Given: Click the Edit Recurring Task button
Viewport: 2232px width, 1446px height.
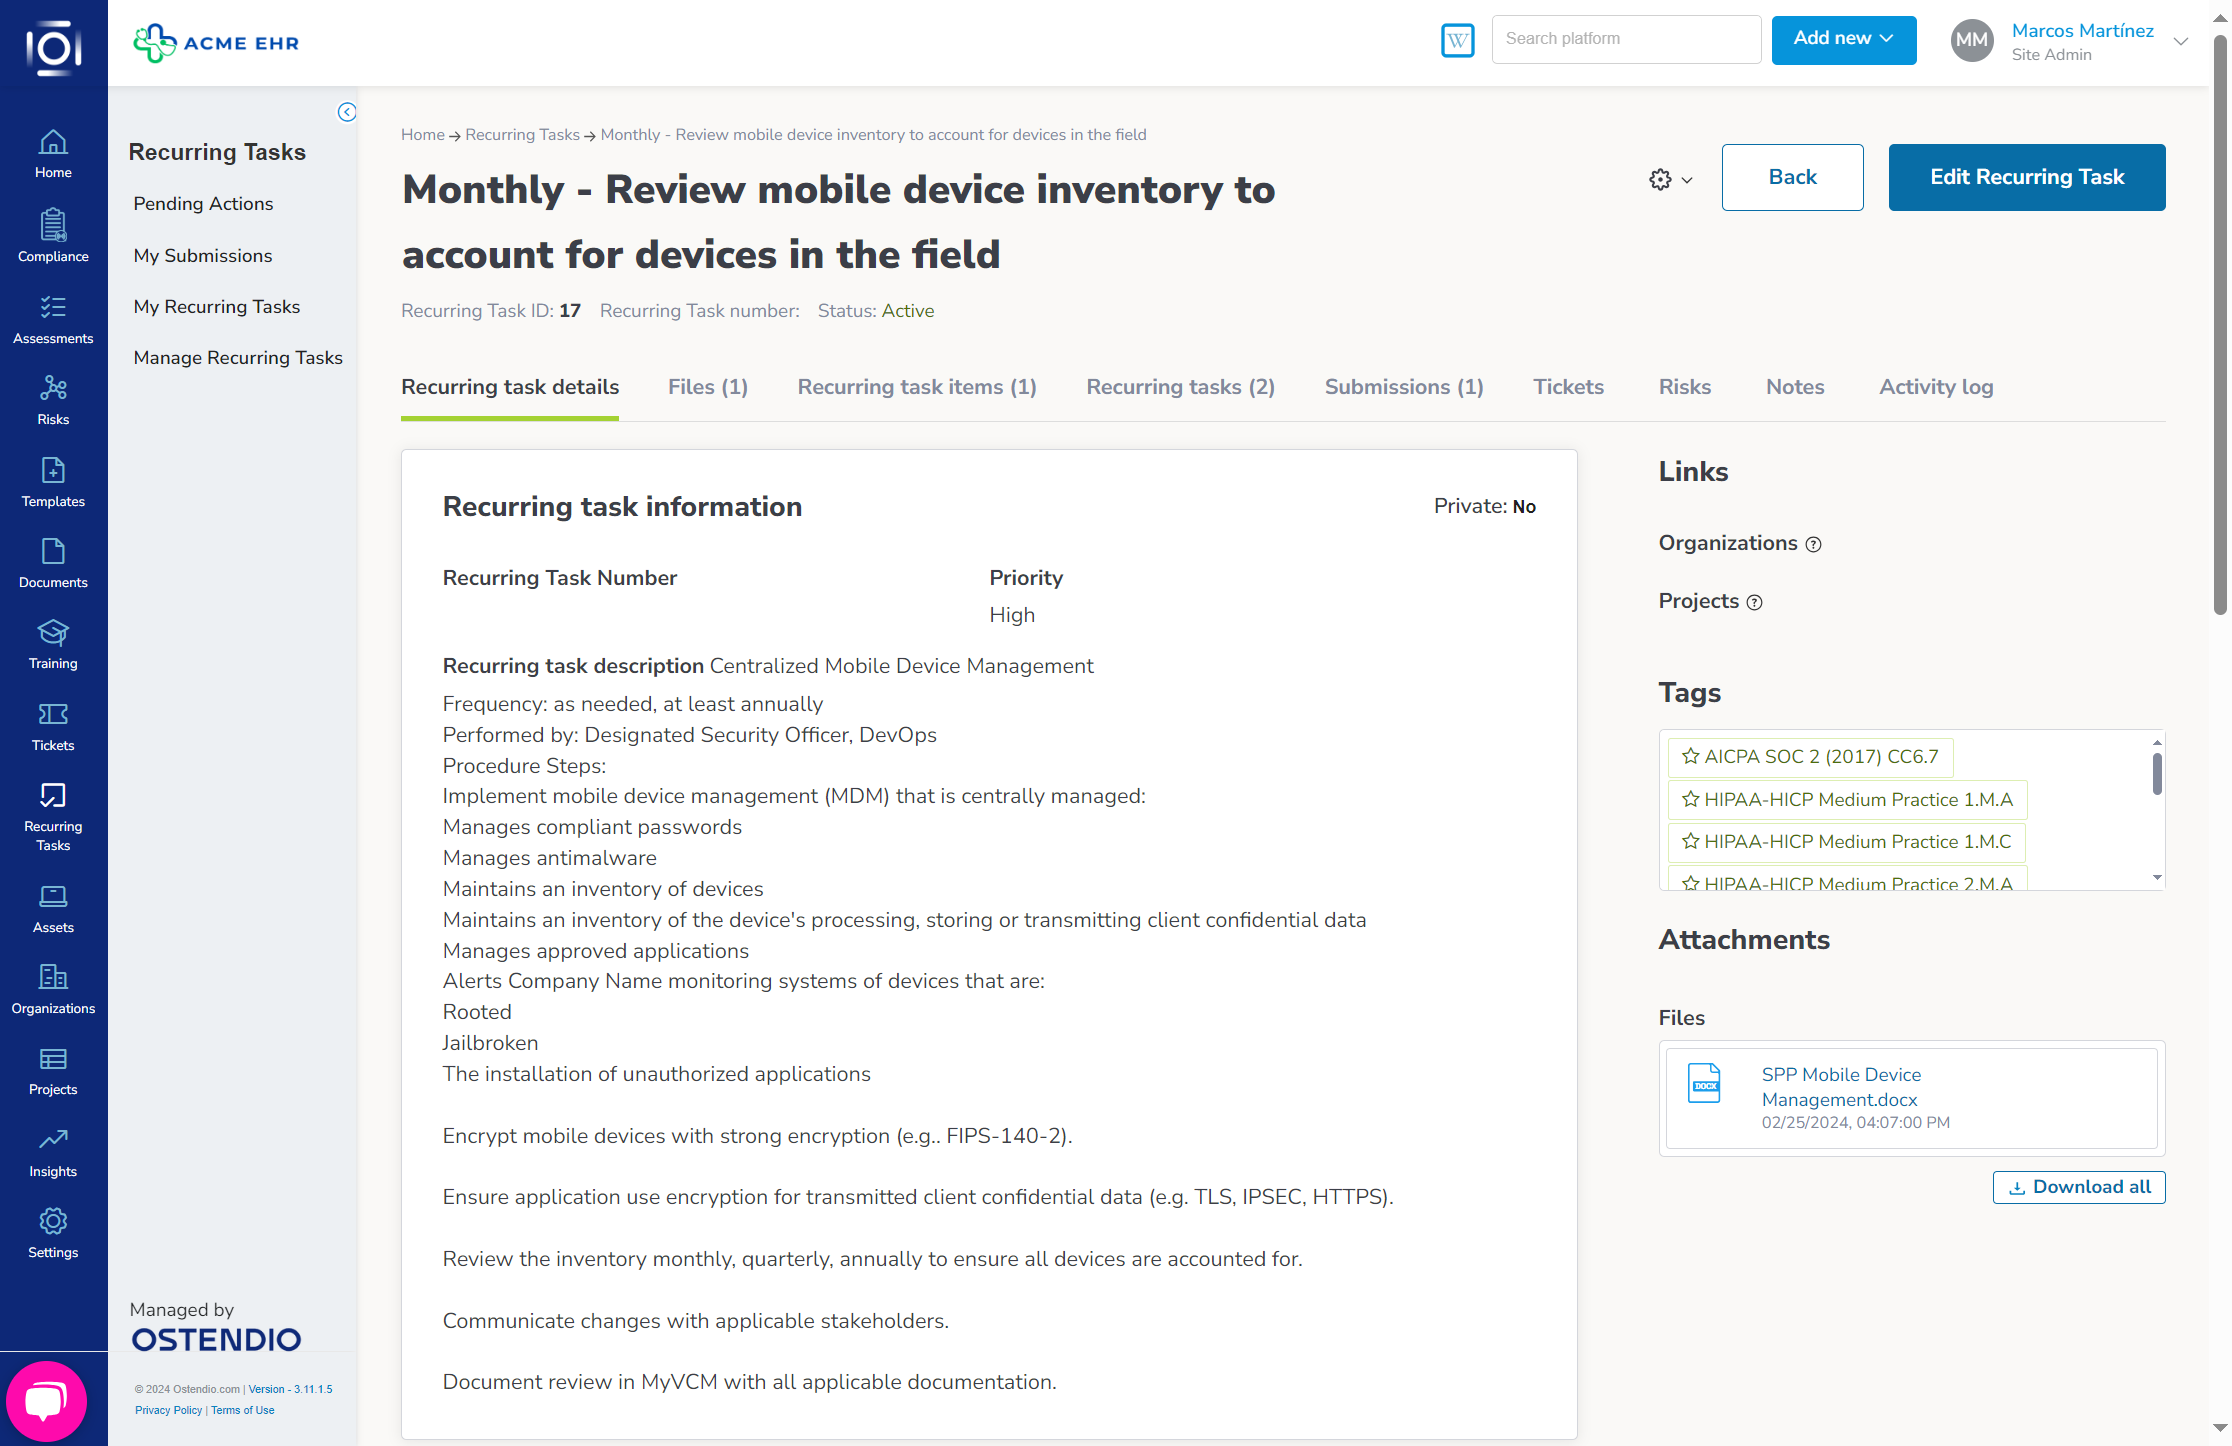Looking at the screenshot, I should [x=2026, y=177].
